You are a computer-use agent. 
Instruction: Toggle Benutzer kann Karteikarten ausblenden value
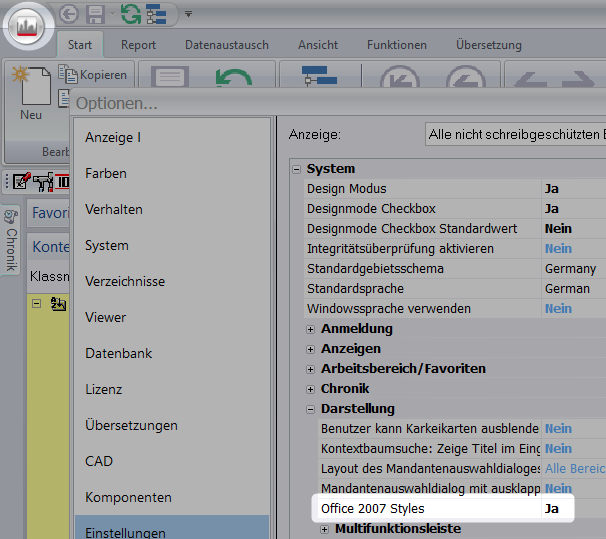click(x=558, y=428)
